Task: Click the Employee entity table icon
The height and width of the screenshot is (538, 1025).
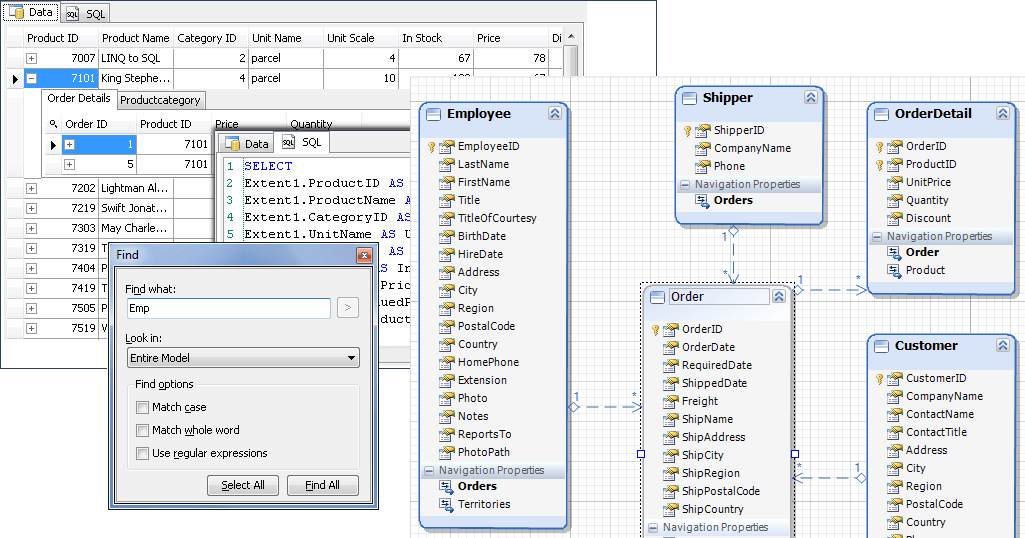Action: (433, 114)
